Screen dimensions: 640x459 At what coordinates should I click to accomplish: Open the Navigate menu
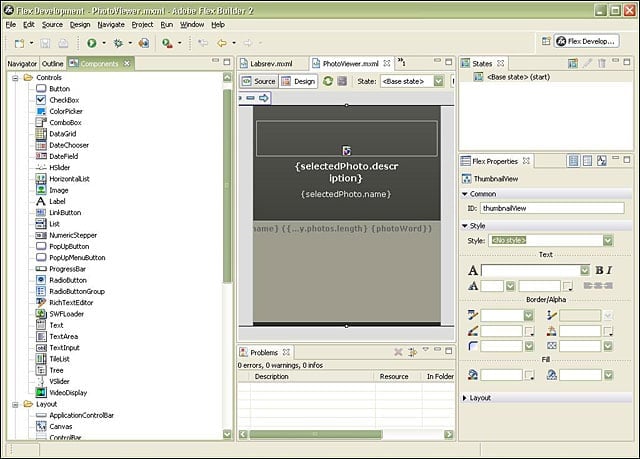click(x=111, y=24)
